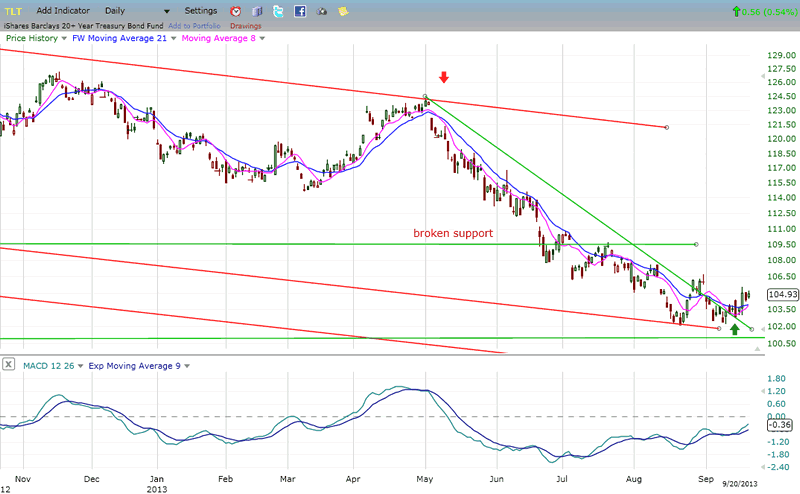Click the yellow sticky note icon
The image size is (800, 494).
[343, 11]
